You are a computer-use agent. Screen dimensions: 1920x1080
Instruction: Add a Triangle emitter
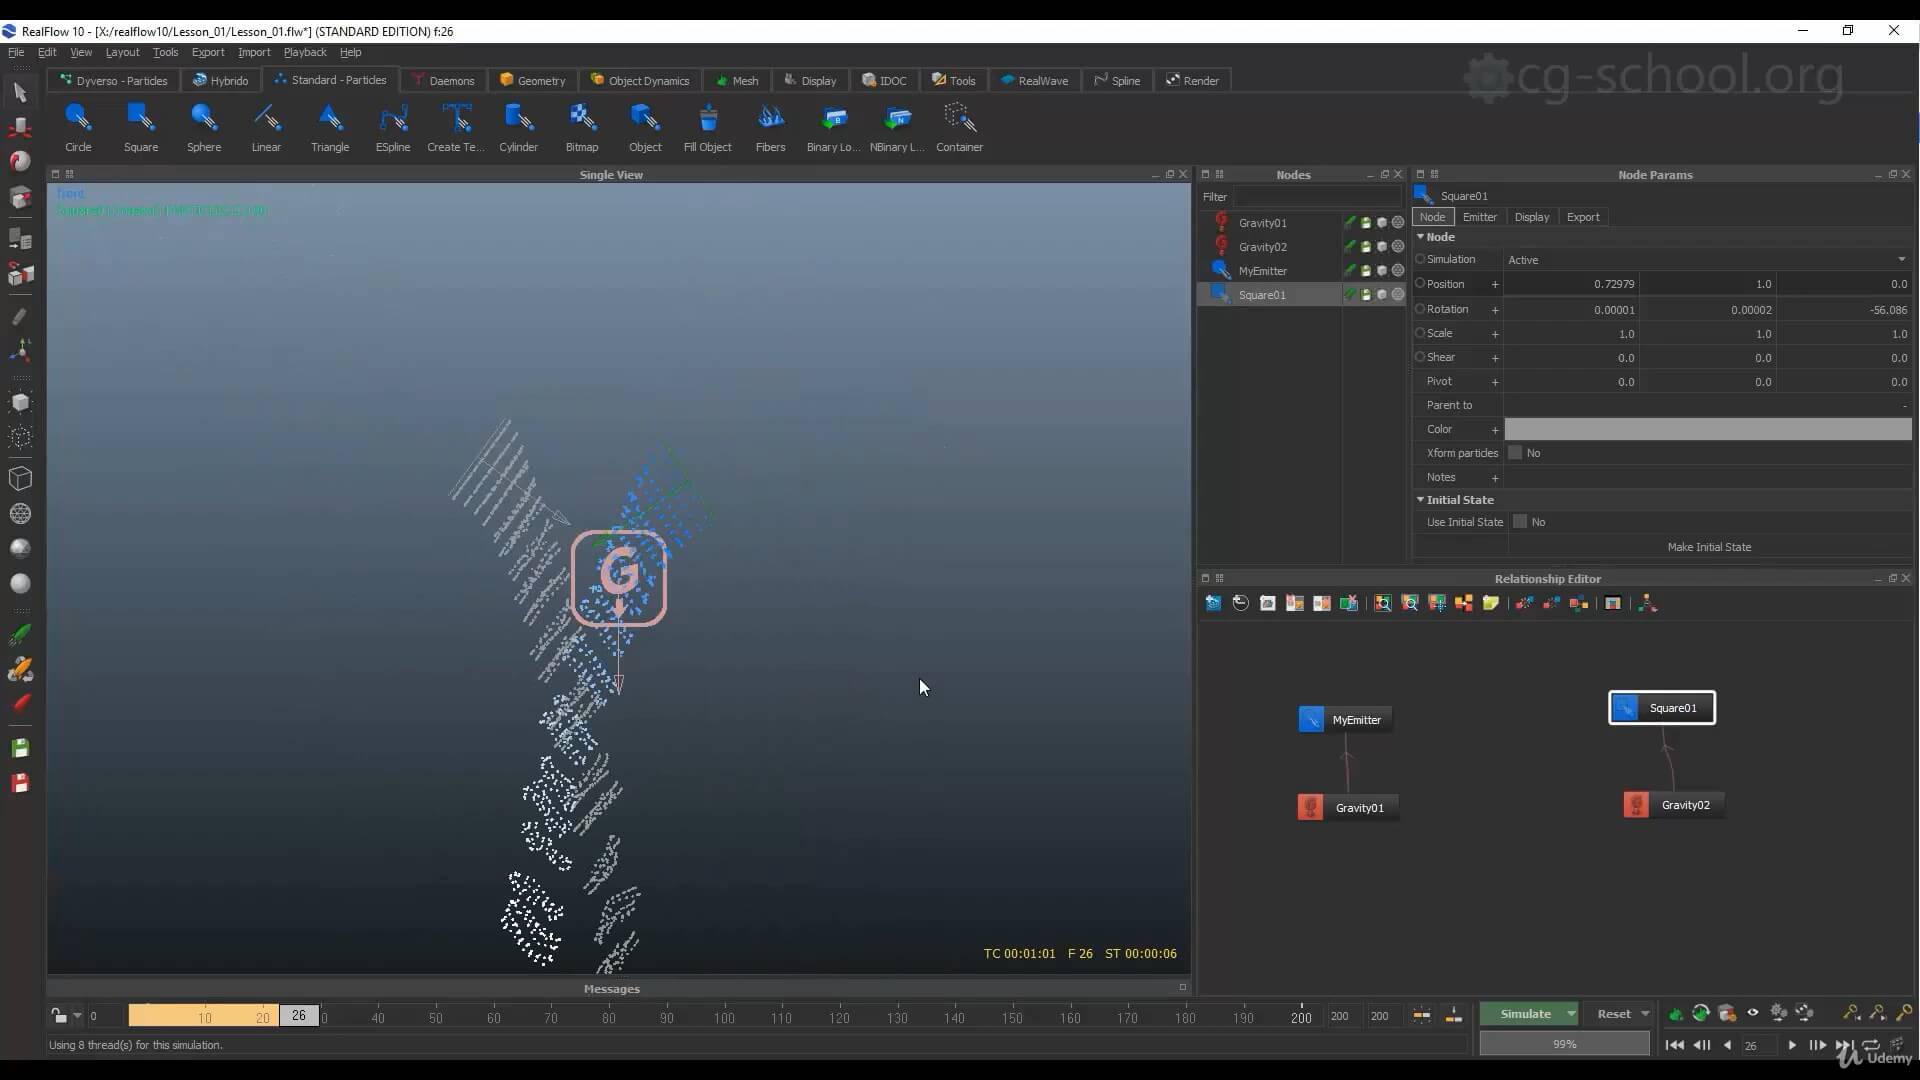(330, 127)
